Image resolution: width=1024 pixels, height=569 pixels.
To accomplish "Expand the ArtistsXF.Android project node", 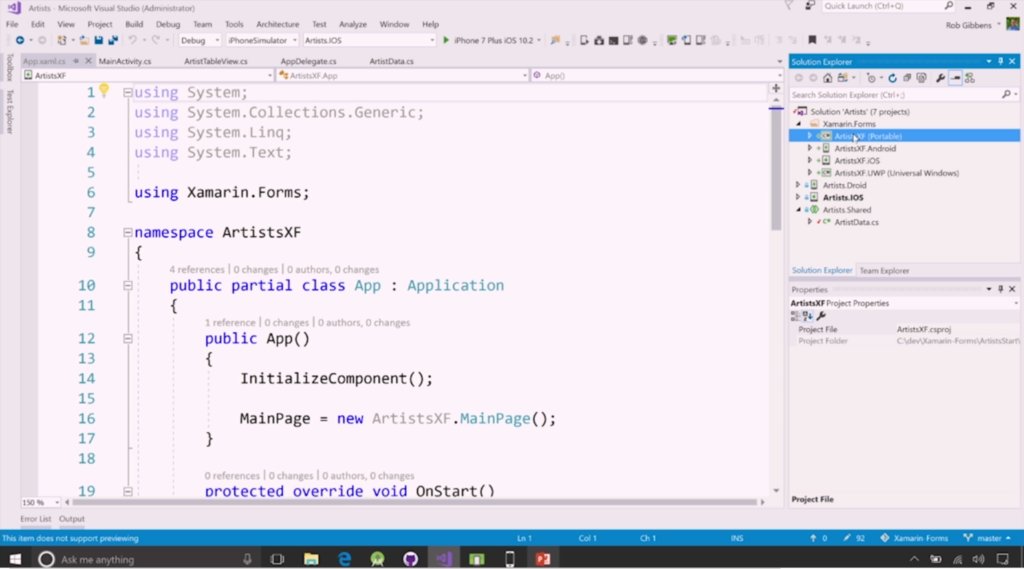I will (810, 148).
